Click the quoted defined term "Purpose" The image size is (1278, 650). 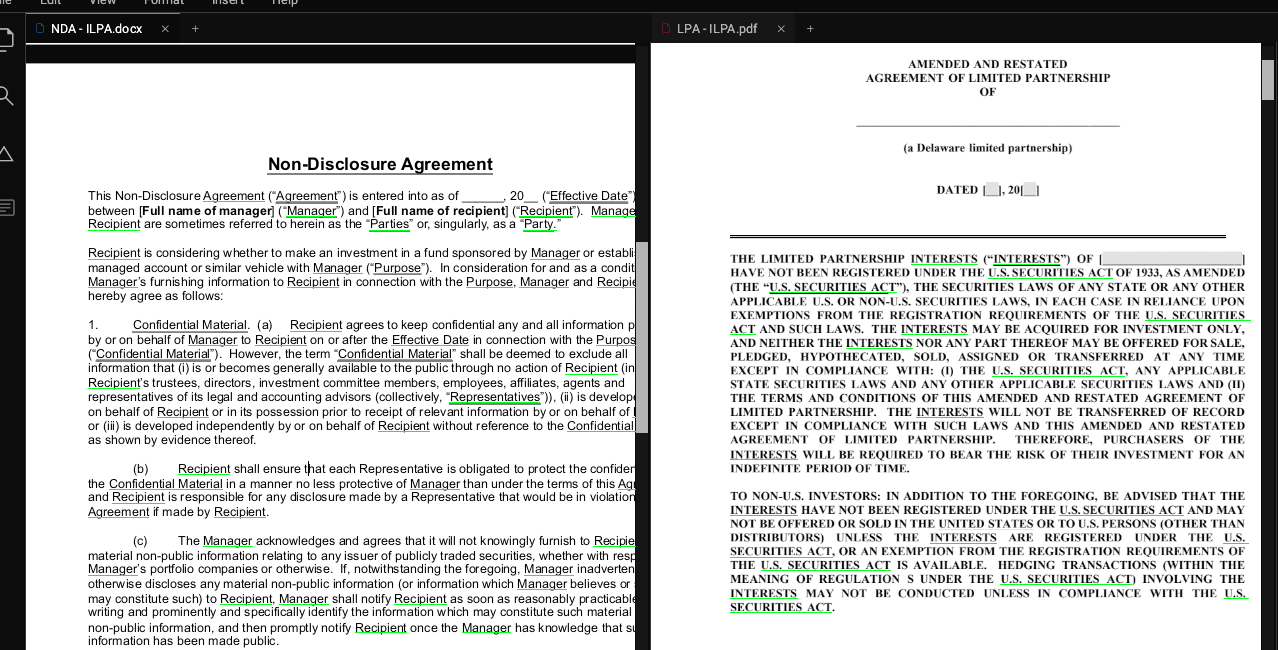(x=398, y=268)
